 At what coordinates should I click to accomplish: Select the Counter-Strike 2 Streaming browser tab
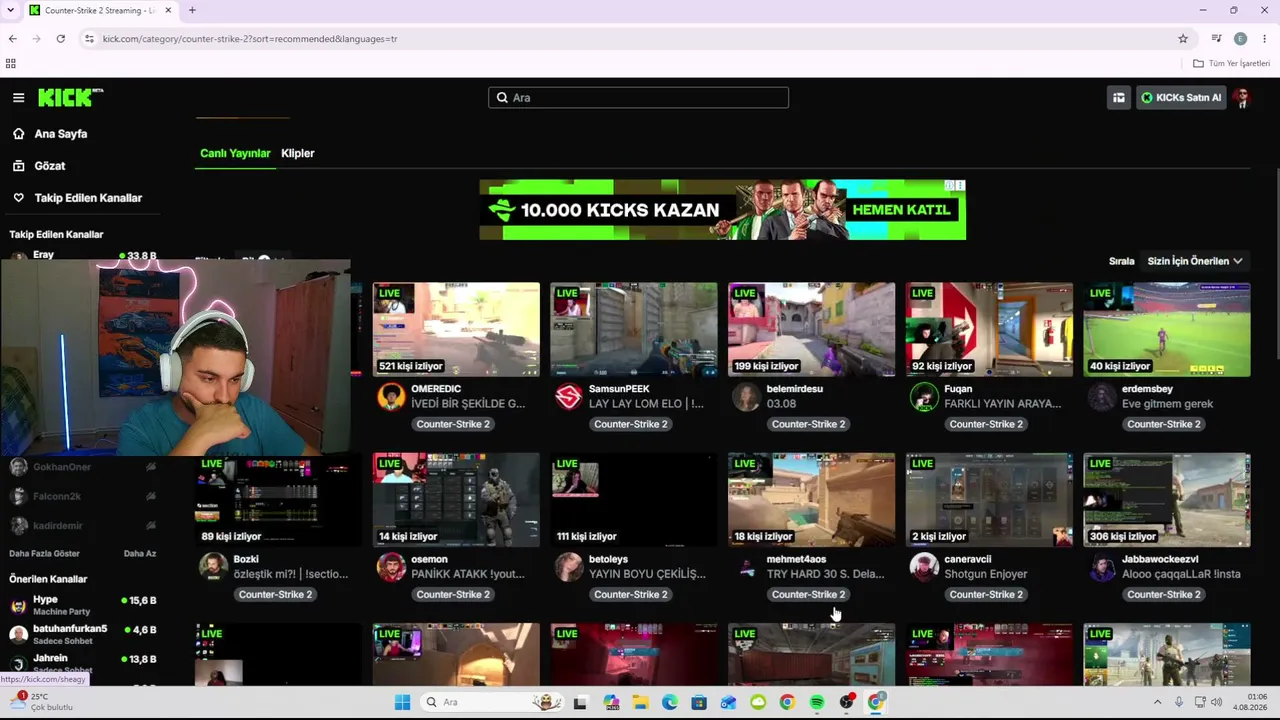point(100,10)
